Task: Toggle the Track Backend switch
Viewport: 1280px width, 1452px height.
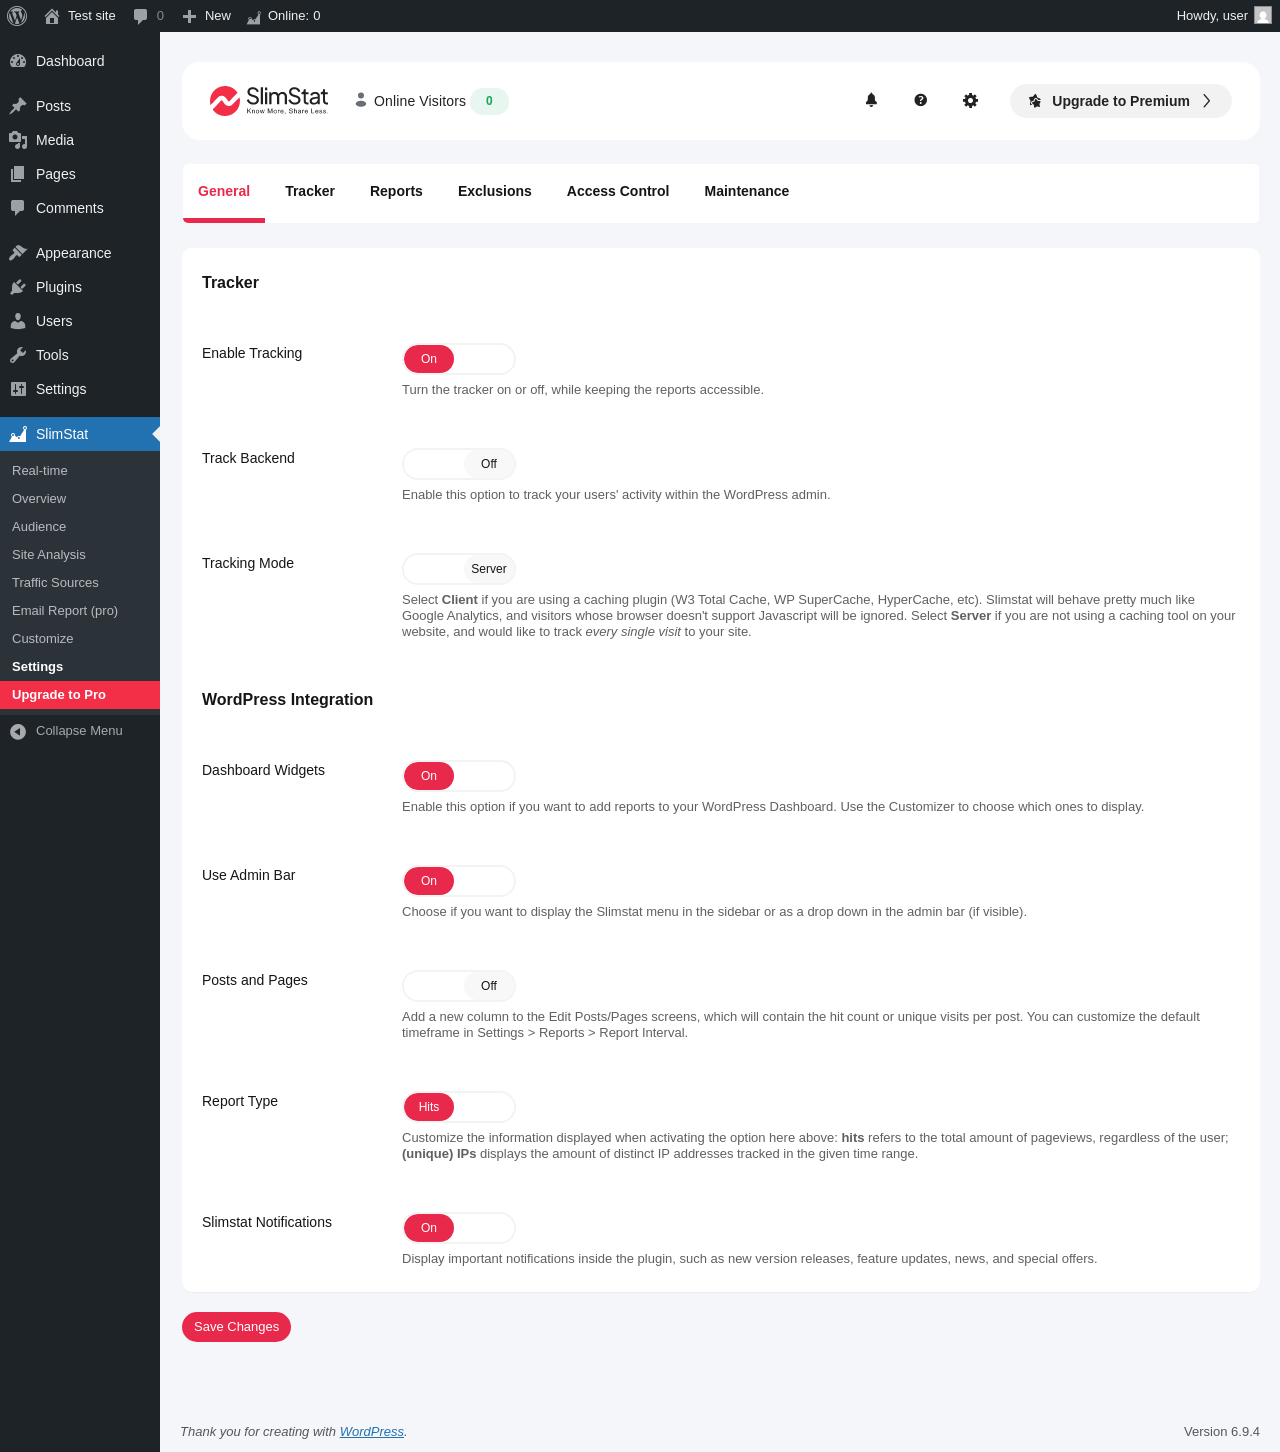Action: coord(459,464)
